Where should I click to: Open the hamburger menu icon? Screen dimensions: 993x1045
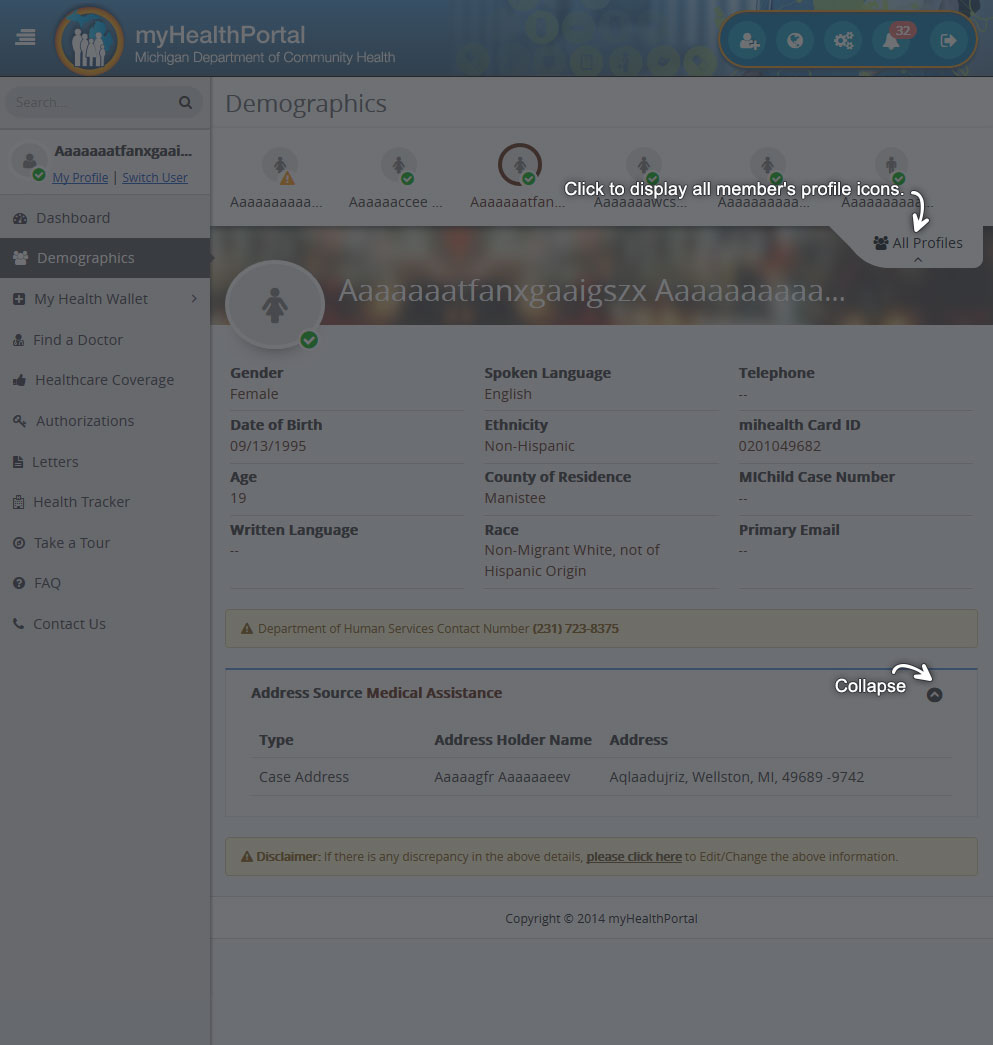(25, 37)
